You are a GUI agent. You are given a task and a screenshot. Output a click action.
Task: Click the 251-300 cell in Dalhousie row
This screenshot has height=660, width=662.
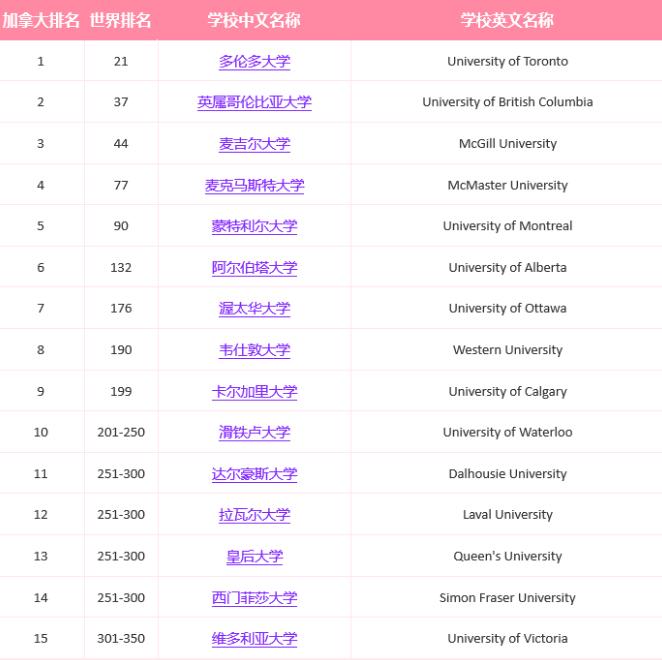click(x=121, y=473)
